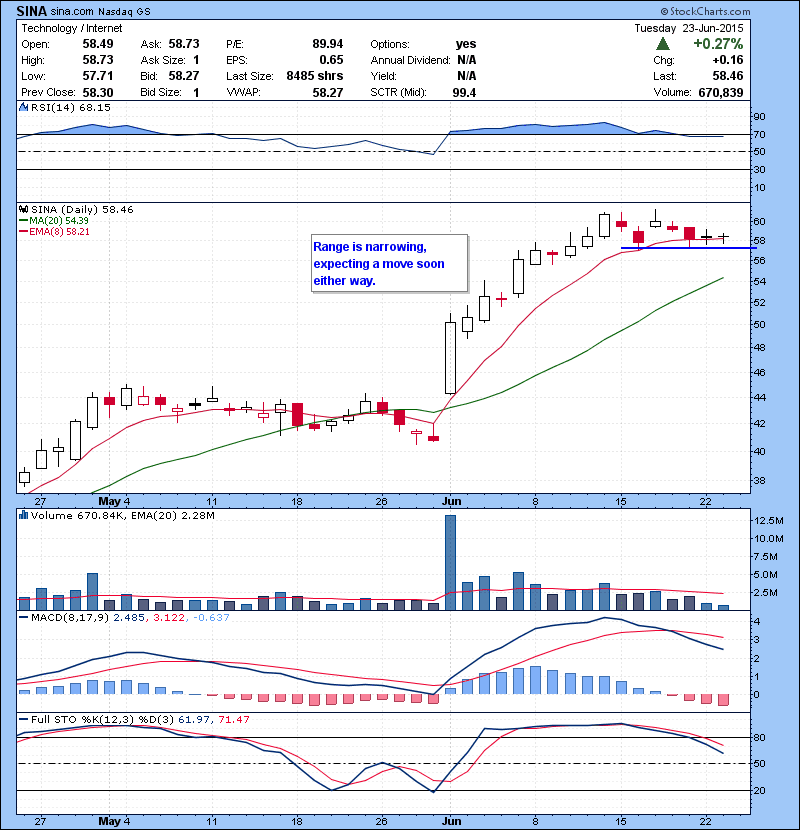Click the +0.27% percent change
Viewport: 800px width, 830px height.
coord(718,43)
